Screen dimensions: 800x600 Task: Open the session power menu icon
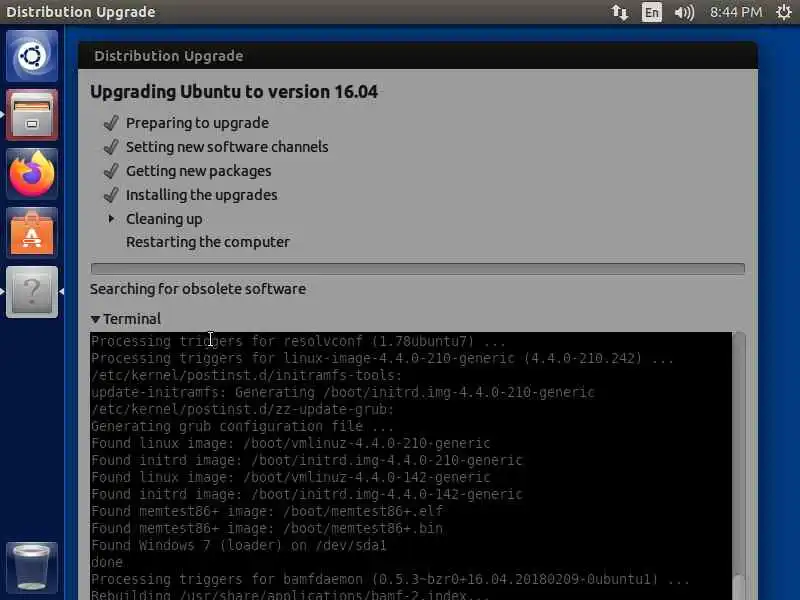pos(783,12)
